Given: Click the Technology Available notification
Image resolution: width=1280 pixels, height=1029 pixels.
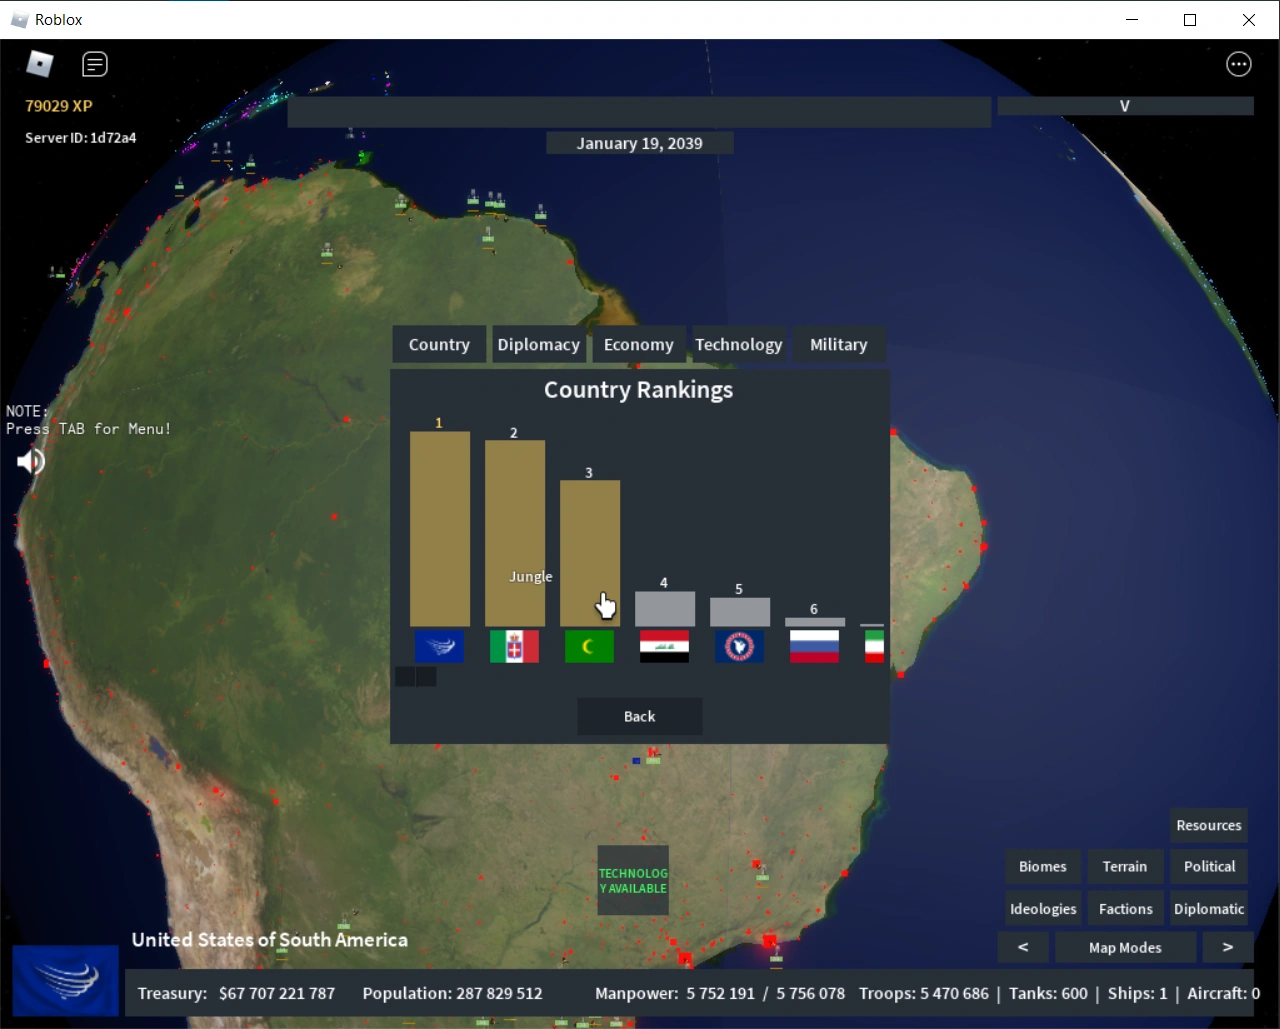Looking at the screenshot, I should [633, 880].
